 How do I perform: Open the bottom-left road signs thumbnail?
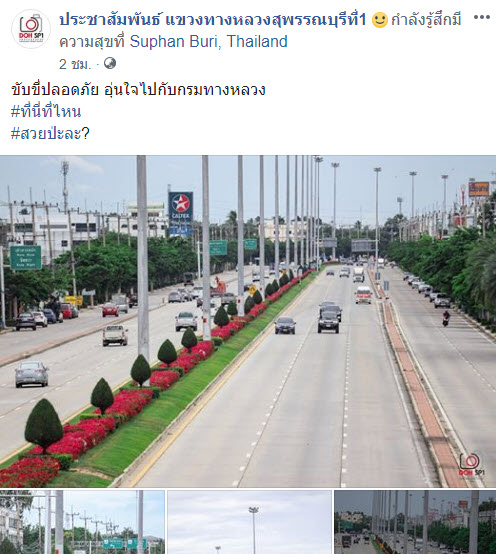[82, 522]
